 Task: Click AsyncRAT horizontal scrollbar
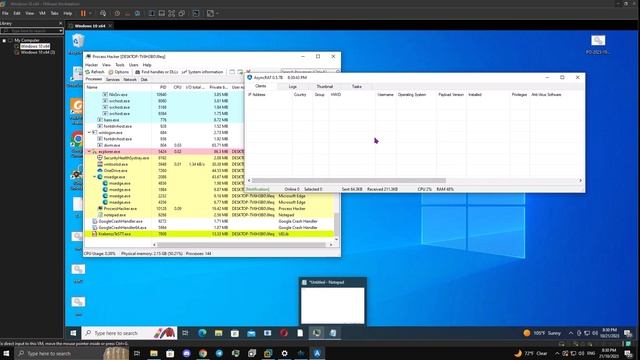pos(349,180)
